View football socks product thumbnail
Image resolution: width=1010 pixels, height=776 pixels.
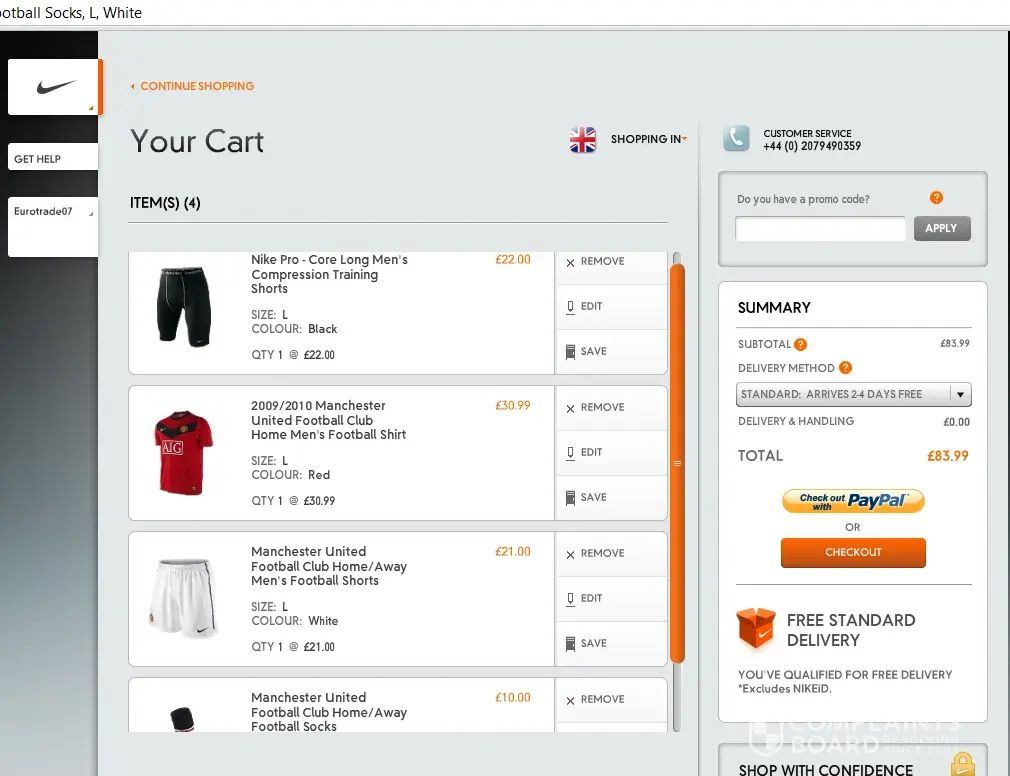click(x=182, y=719)
